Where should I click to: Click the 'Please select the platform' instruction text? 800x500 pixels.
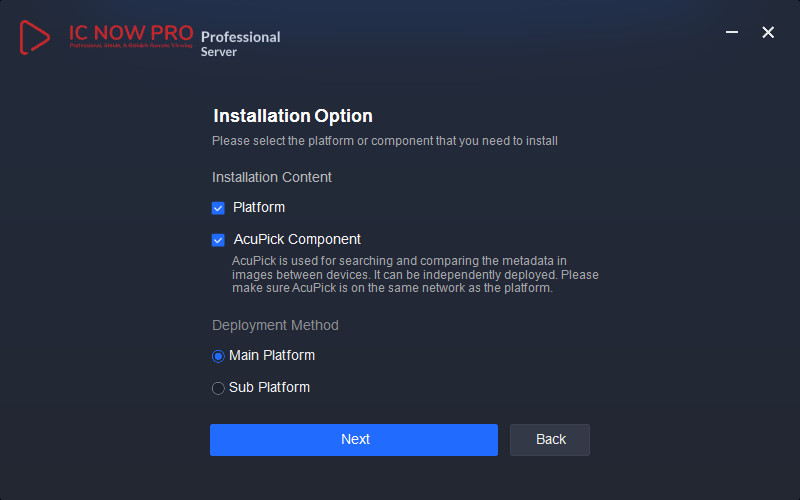click(385, 141)
